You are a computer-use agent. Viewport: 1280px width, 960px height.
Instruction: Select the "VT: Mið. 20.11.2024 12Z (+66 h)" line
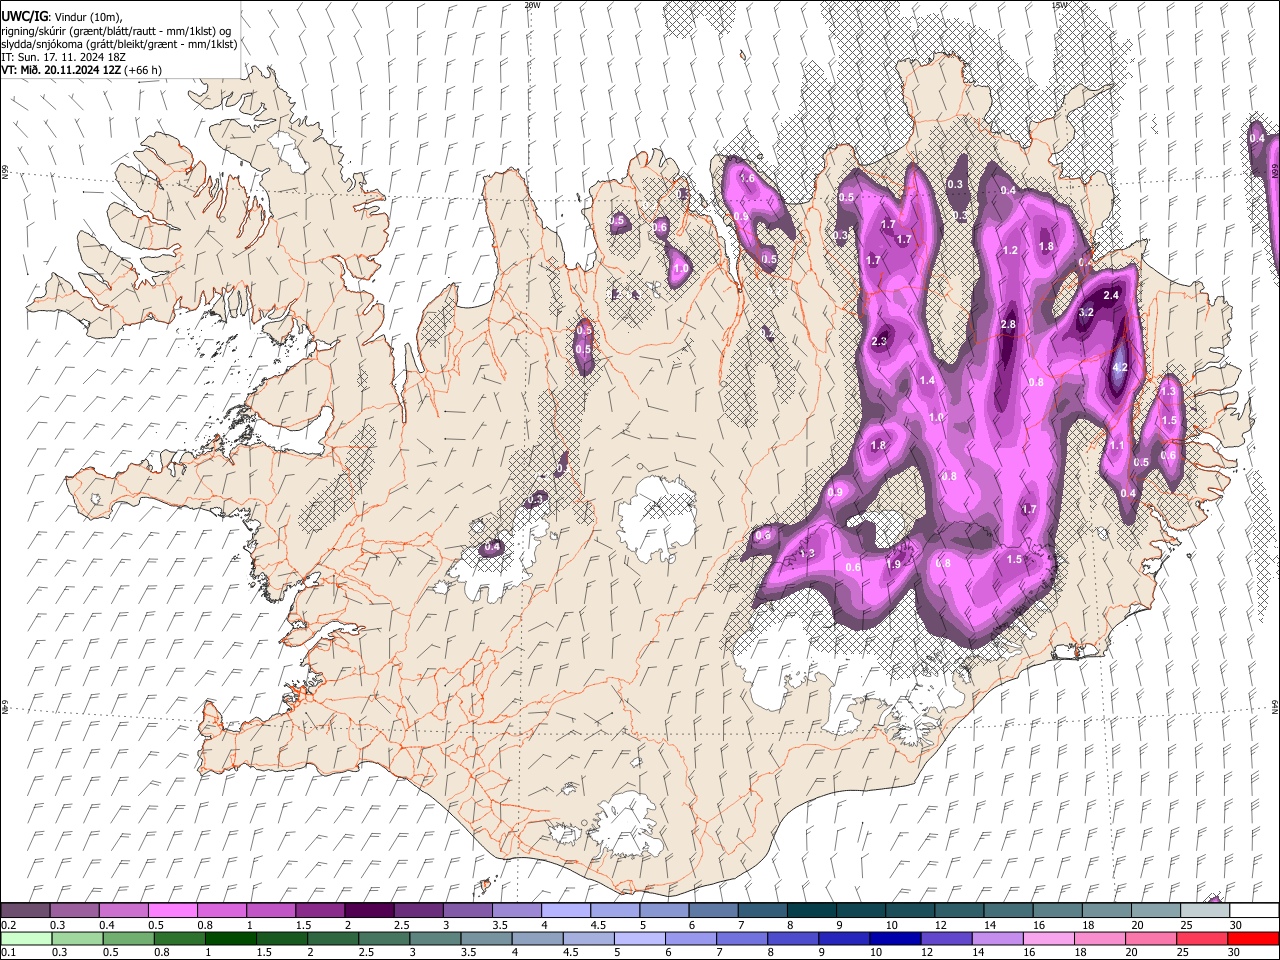click(81, 70)
